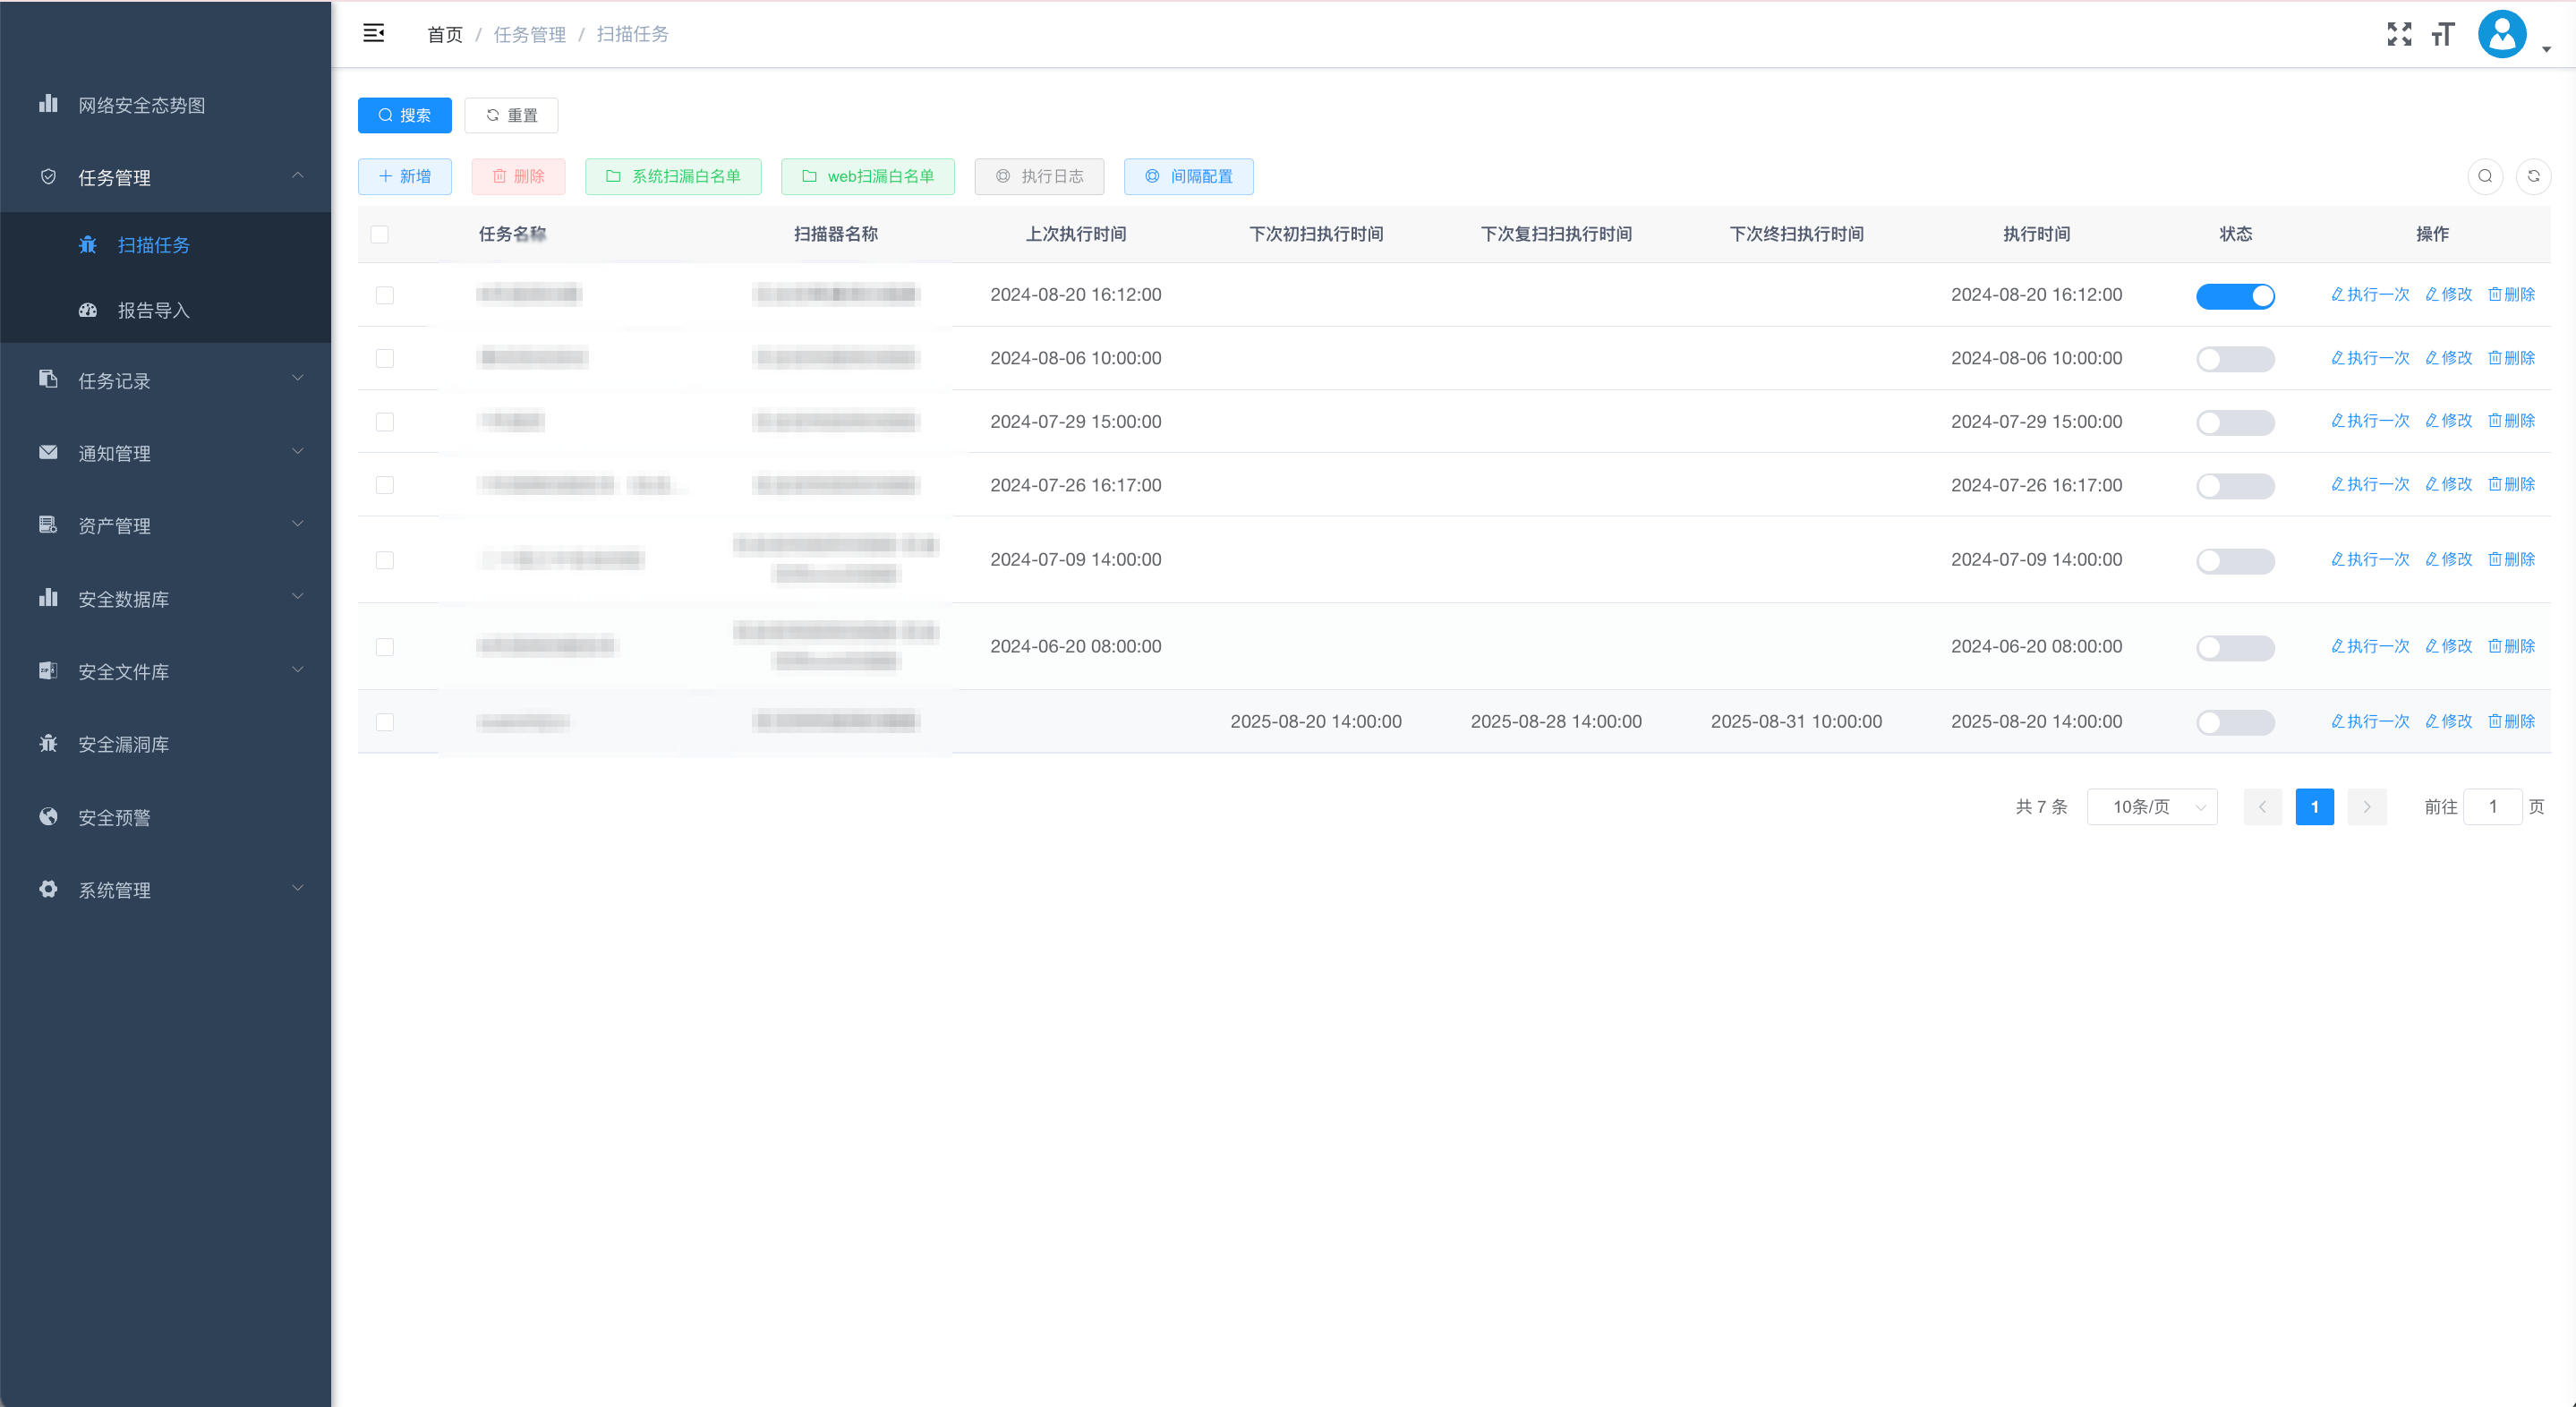Screen dimensions: 2576x1407
Task: Click 执行一次 link in last row
Action: [x=2369, y=721]
